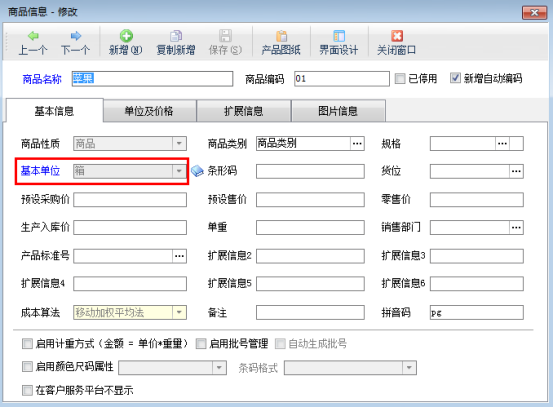The width and height of the screenshot is (554, 408).
Task: Click the 保存 (S) floppy disk icon
Action: click(x=225, y=36)
